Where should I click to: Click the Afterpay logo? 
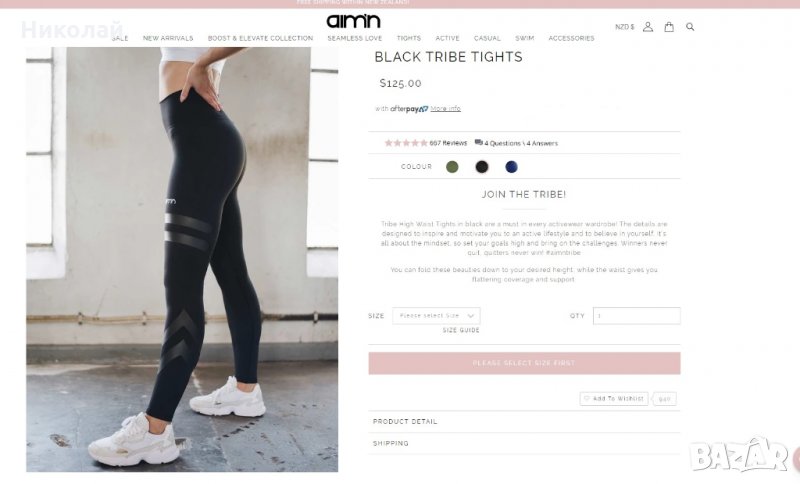click(409, 109)
